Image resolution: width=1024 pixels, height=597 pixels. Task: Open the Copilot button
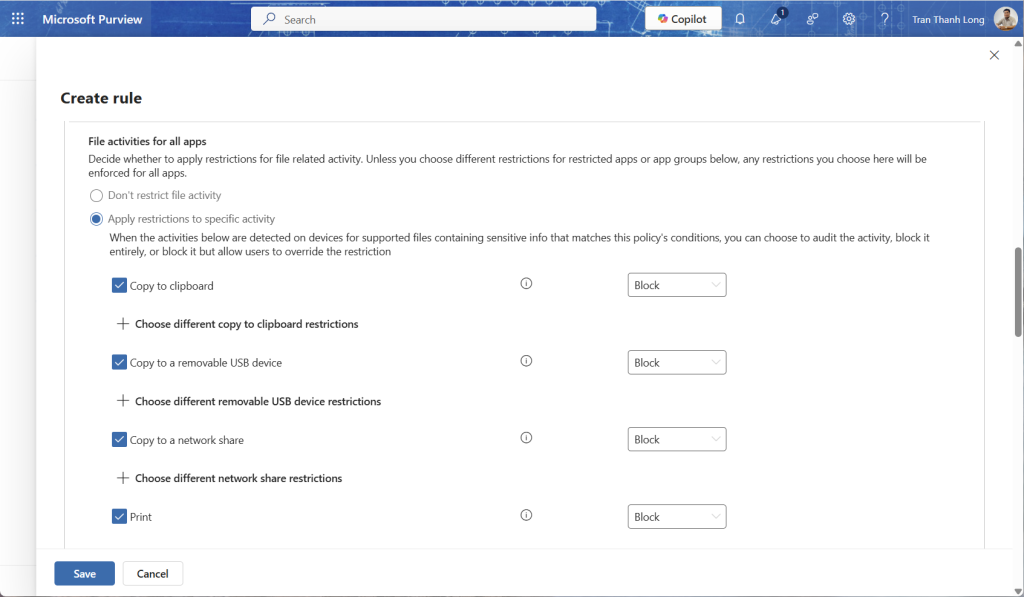point(683,19)
